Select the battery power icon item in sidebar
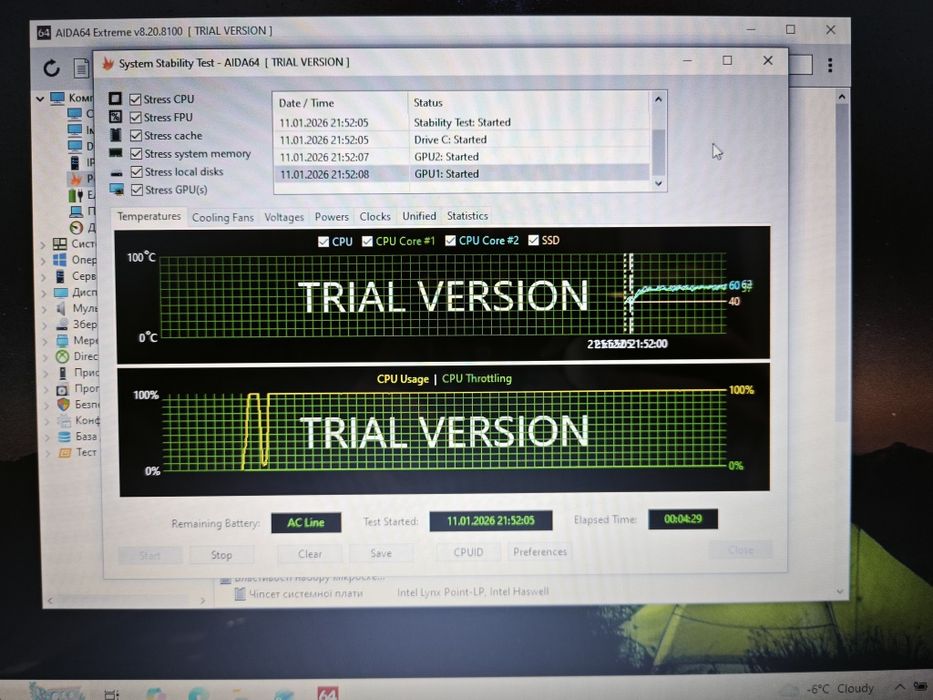 coord(76,195)
